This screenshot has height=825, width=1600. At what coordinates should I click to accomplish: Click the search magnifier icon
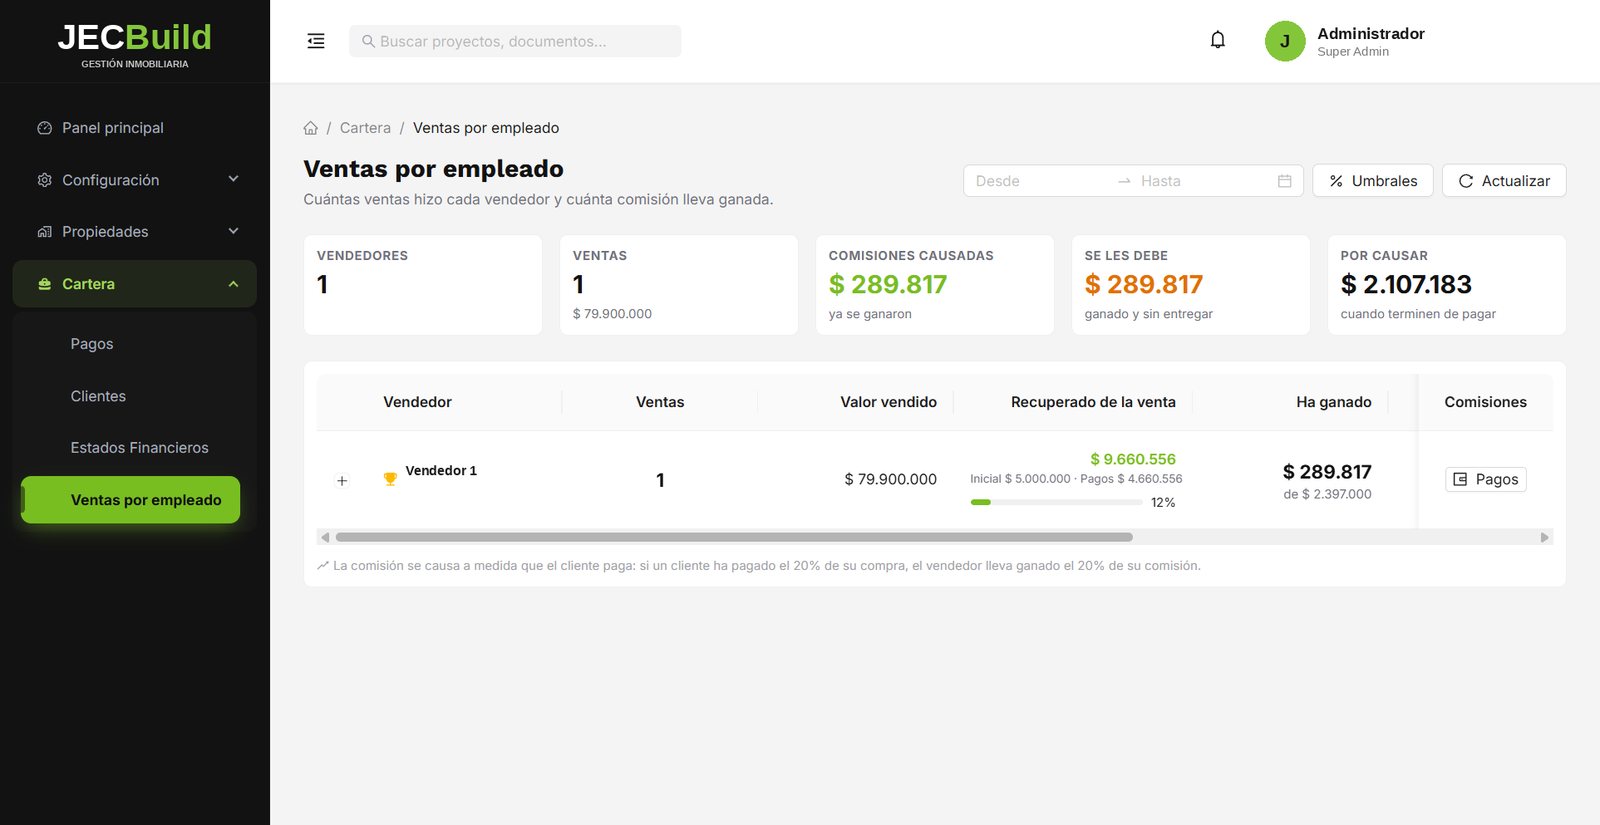tap(368, 41)
